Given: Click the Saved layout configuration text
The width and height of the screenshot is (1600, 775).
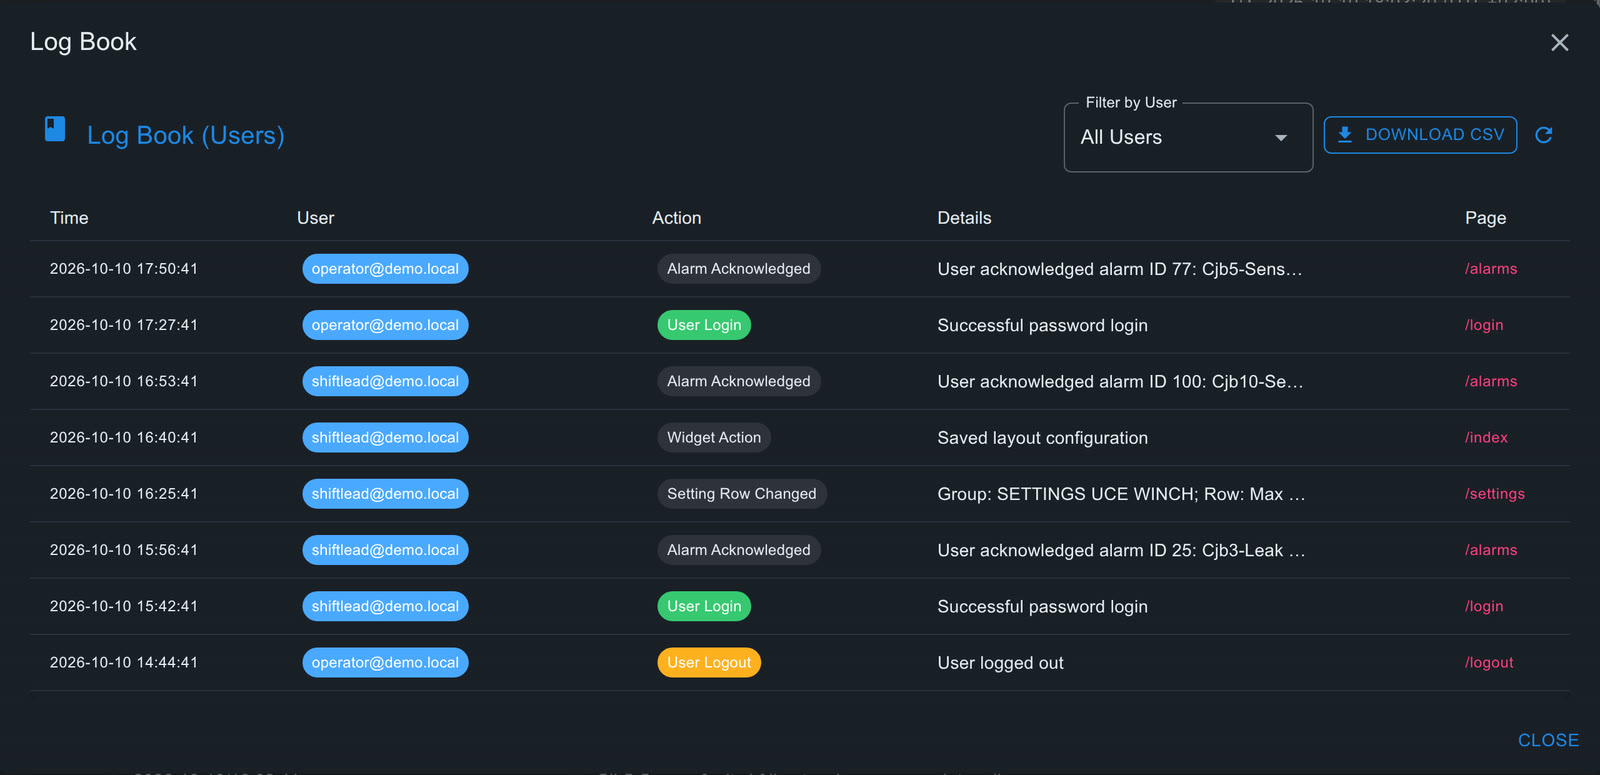Looking at the screenshot, I should tap(1043, 438).
